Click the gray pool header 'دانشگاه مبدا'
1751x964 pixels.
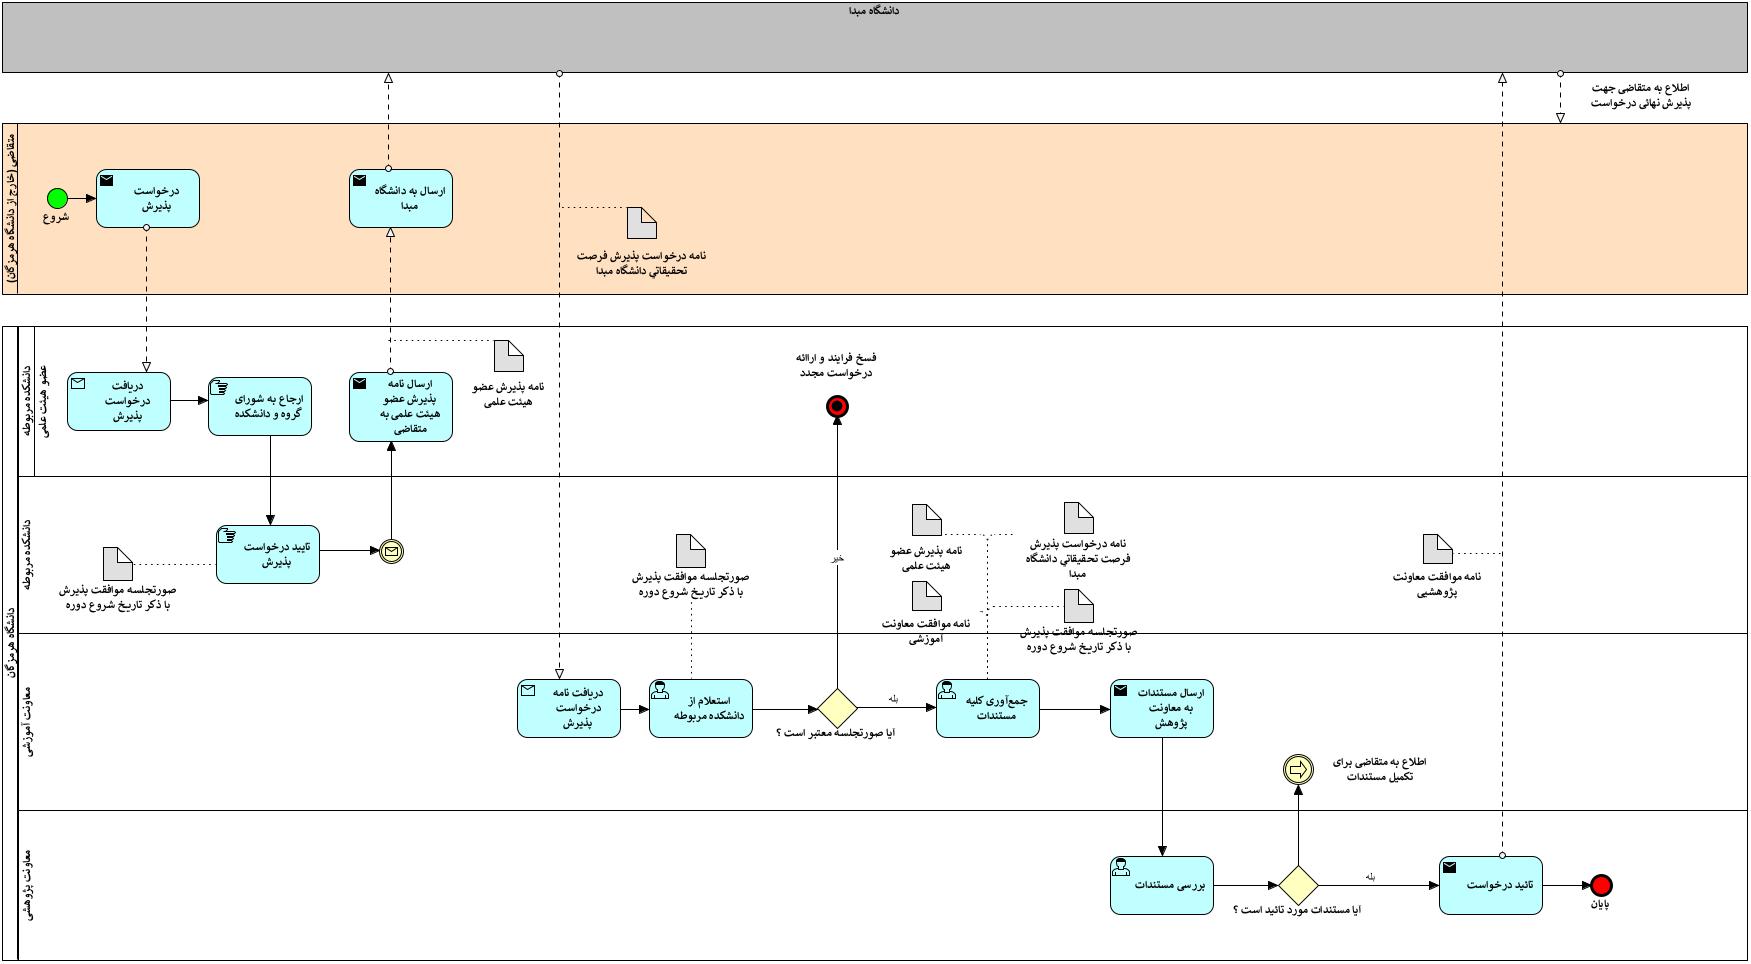[x=874, y=38]
